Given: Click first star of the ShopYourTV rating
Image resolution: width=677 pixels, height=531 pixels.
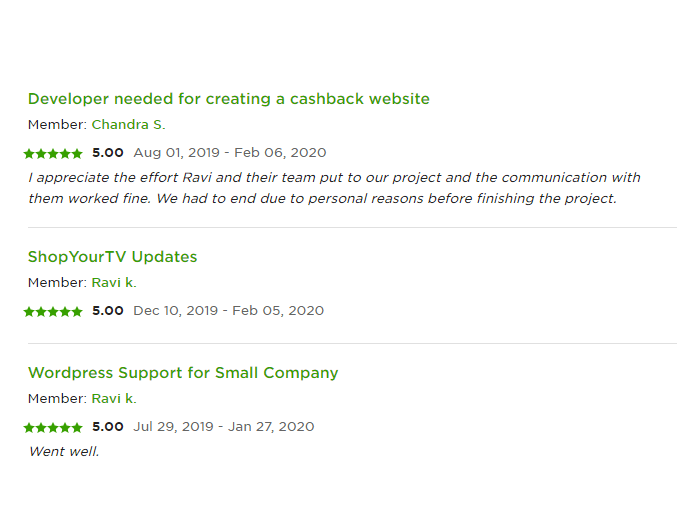Looking at the screenshot, I should point(29,311).
